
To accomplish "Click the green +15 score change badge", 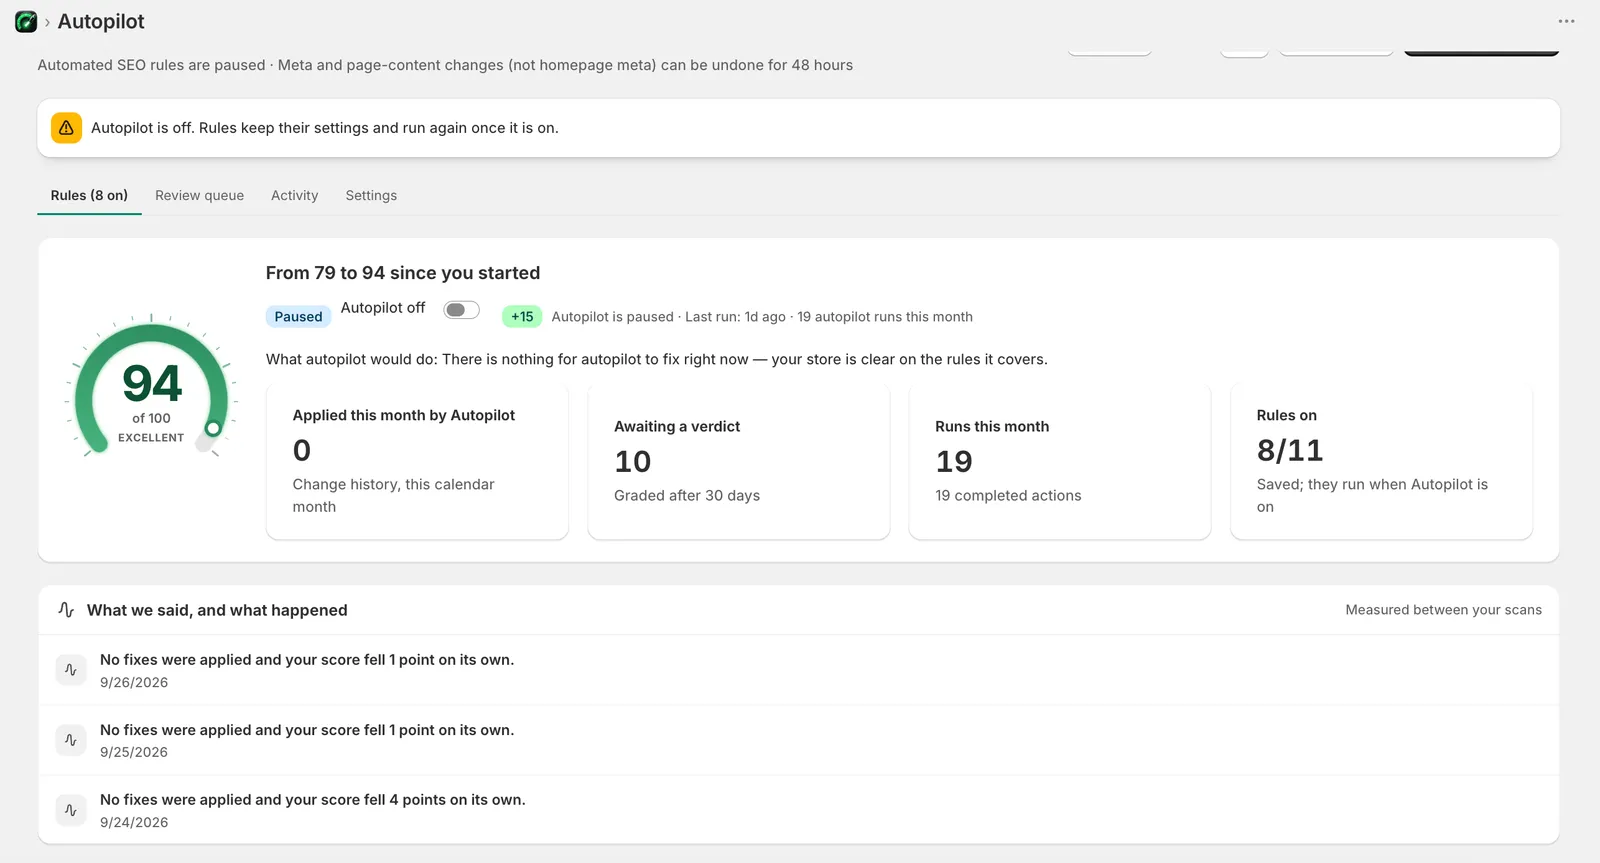I will coord(522,317).
